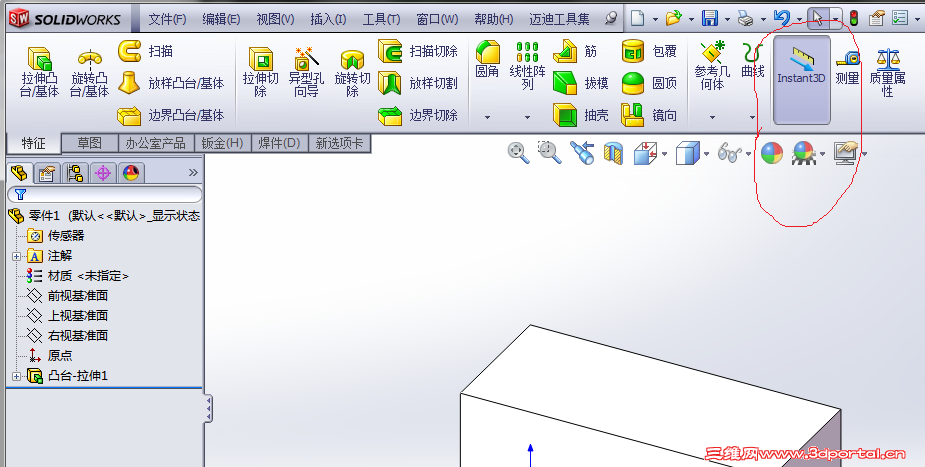Click the Print icon

pos(746,18)
